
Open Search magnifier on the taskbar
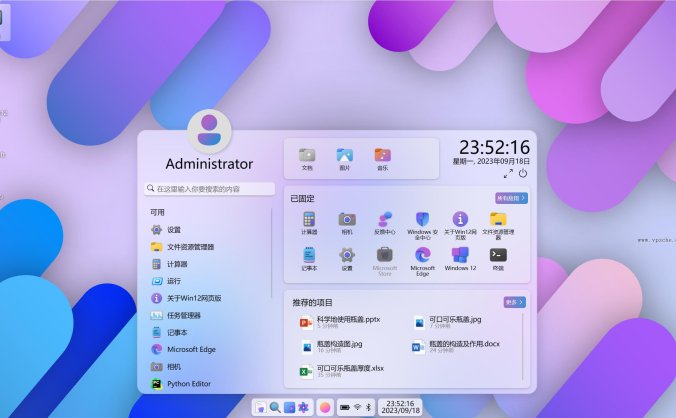pos(275,407)
